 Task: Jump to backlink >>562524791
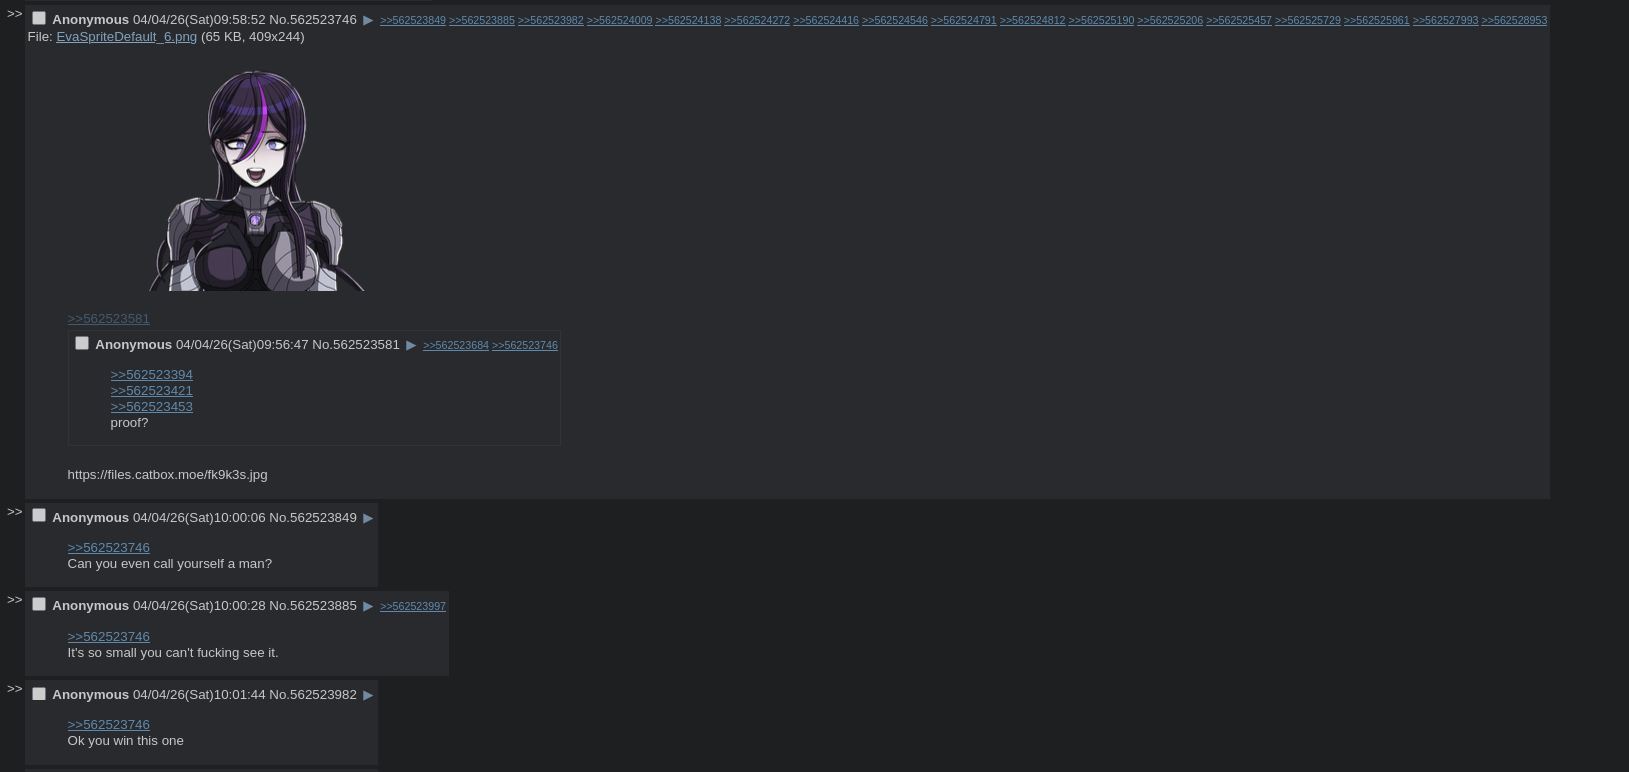tap(964, 20)
